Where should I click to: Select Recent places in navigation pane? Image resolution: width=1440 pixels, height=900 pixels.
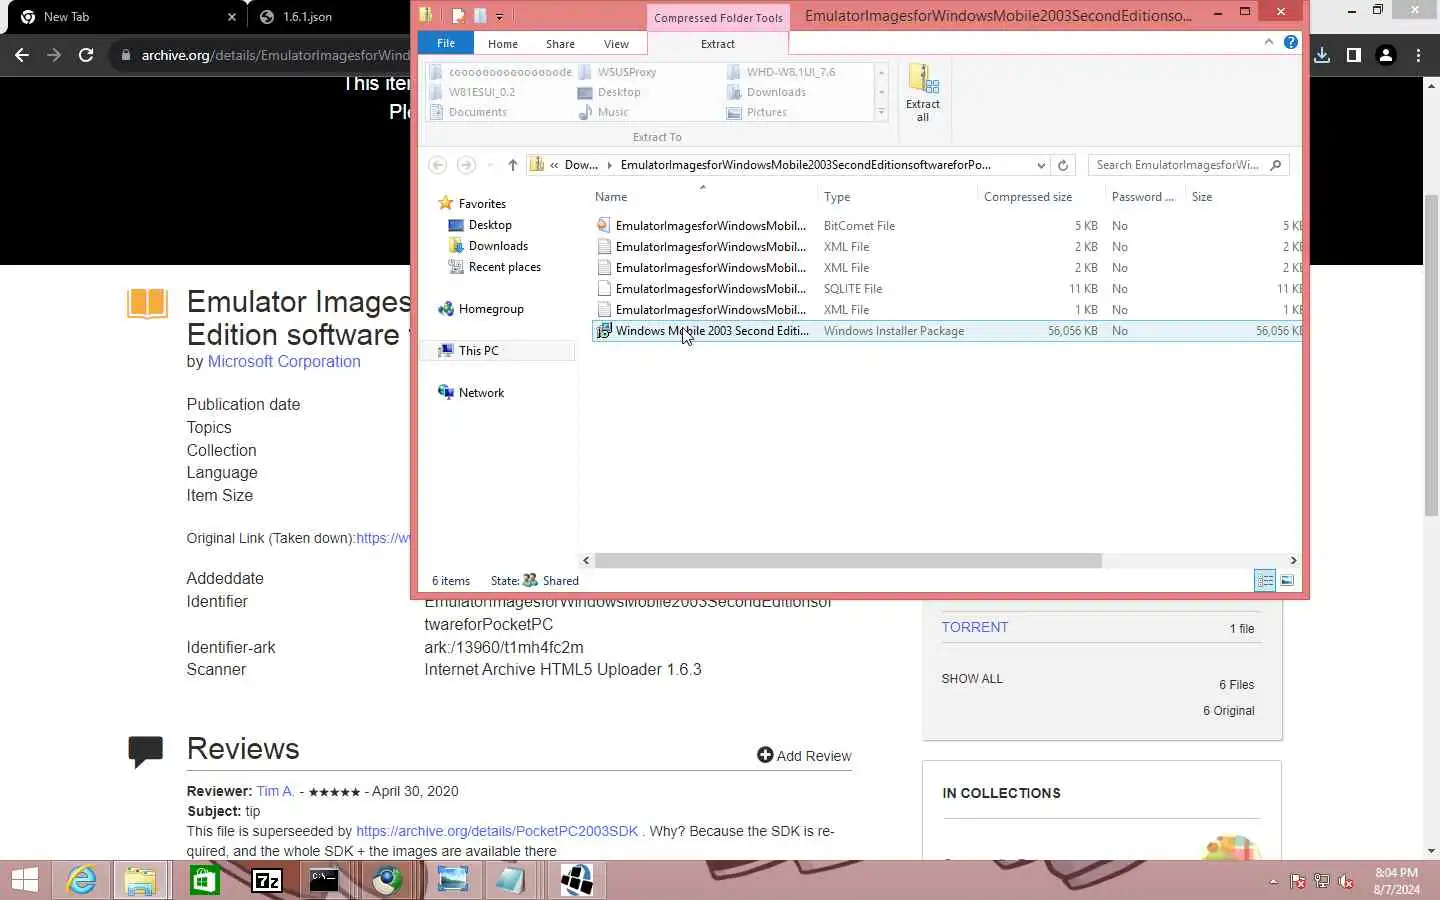504,267
